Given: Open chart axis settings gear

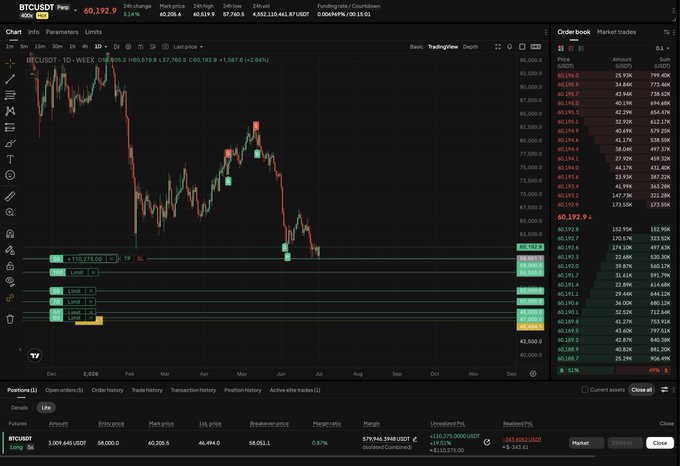Looking at the screenshot, I should (x=533, y=374).
